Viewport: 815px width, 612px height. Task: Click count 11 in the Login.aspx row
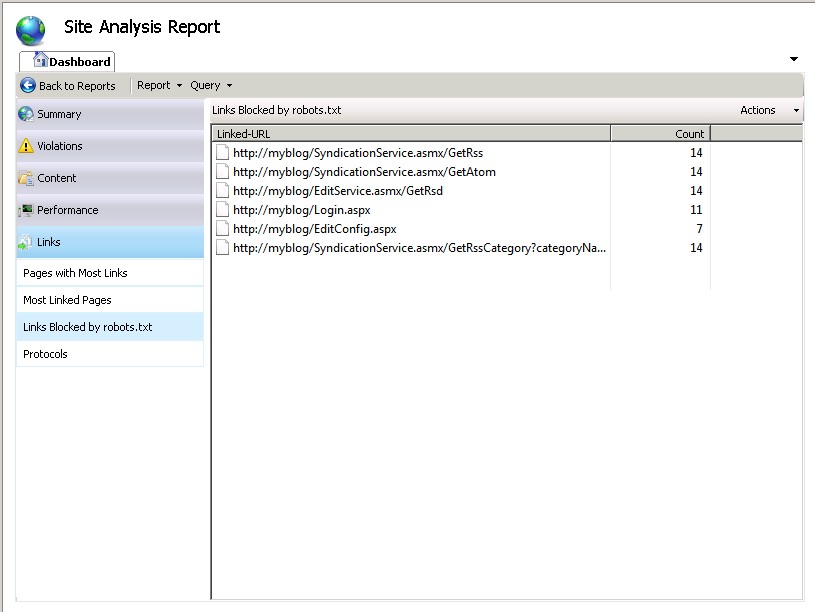tap(696, 210)
